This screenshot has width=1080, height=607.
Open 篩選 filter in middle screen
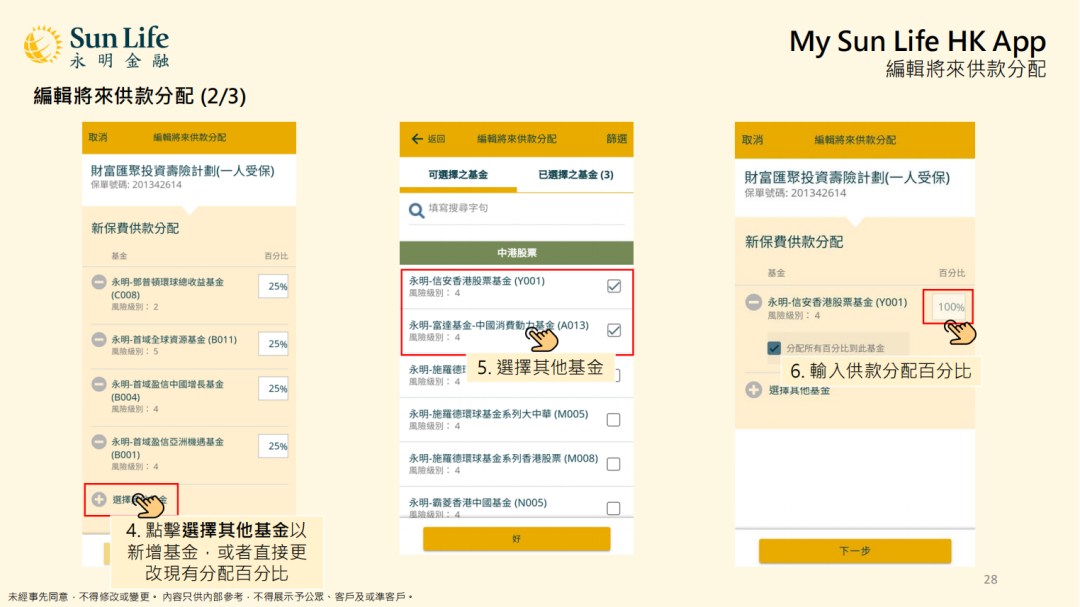point(616,139)
